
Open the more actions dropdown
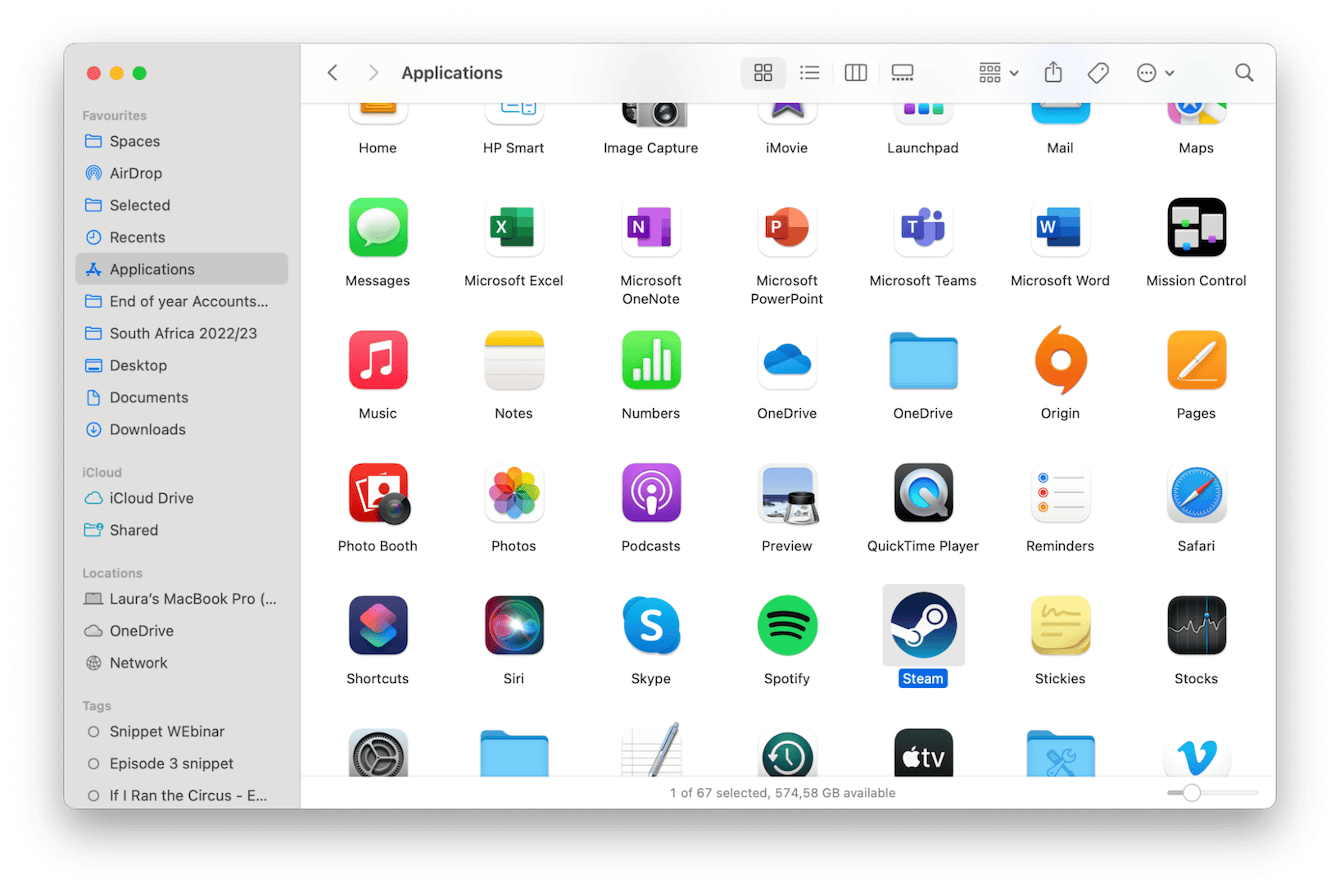(x=1150, y=72)
